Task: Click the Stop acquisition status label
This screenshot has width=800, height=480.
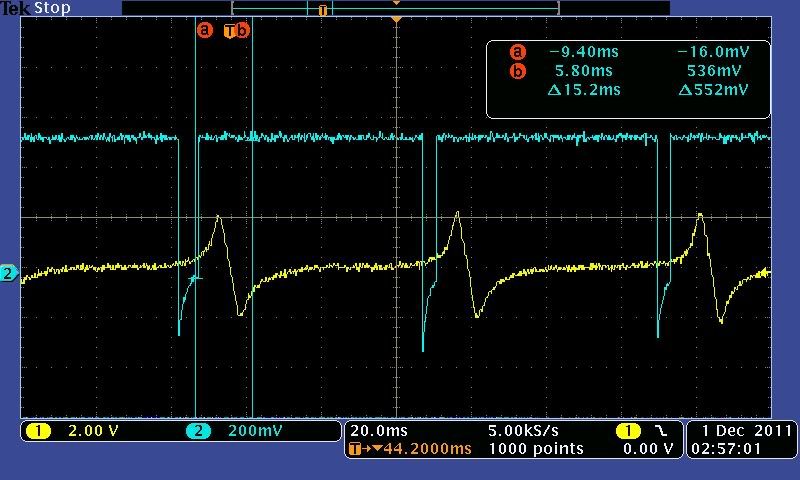Action: pyautogui.click(x=52, y=8)
